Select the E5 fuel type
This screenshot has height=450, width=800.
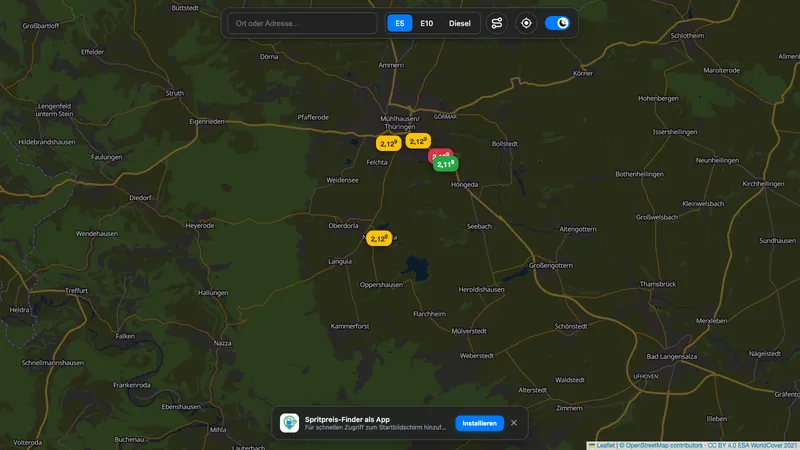click(x=399, y=23)
